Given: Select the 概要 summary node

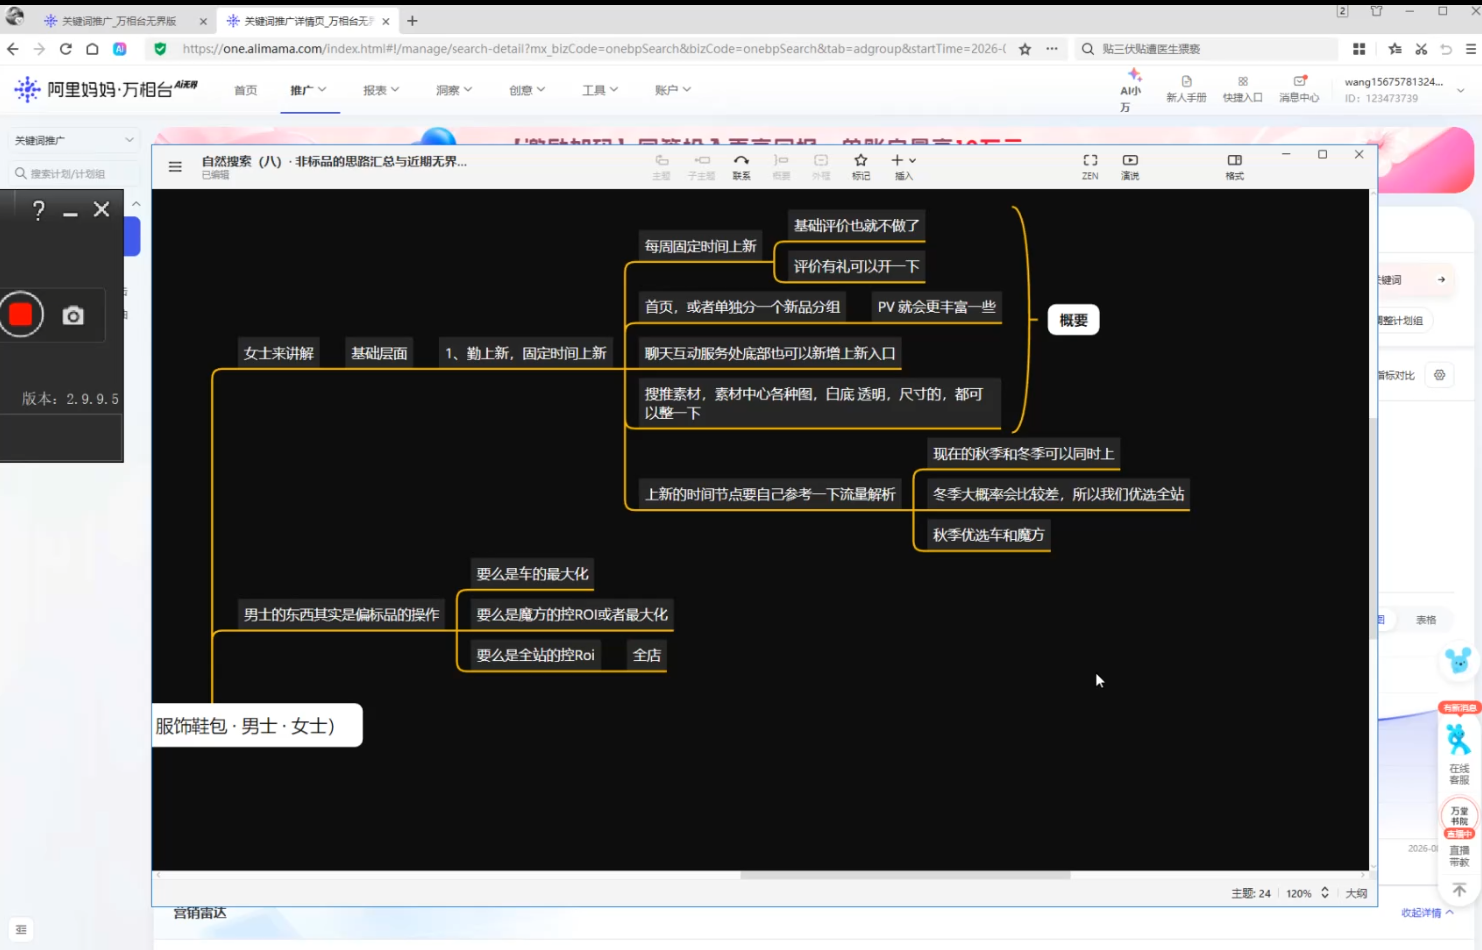Looking at the screenshot, I should pos(1073,320).
